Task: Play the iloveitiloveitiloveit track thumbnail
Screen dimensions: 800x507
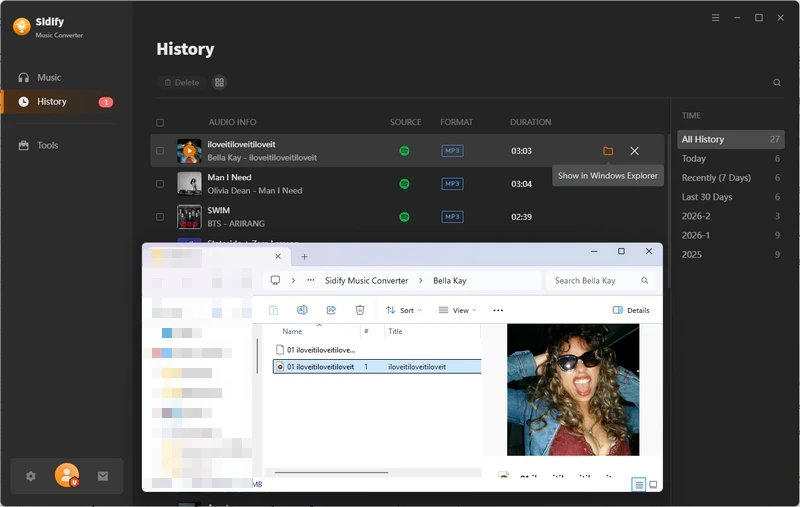Action: point(189,151)
